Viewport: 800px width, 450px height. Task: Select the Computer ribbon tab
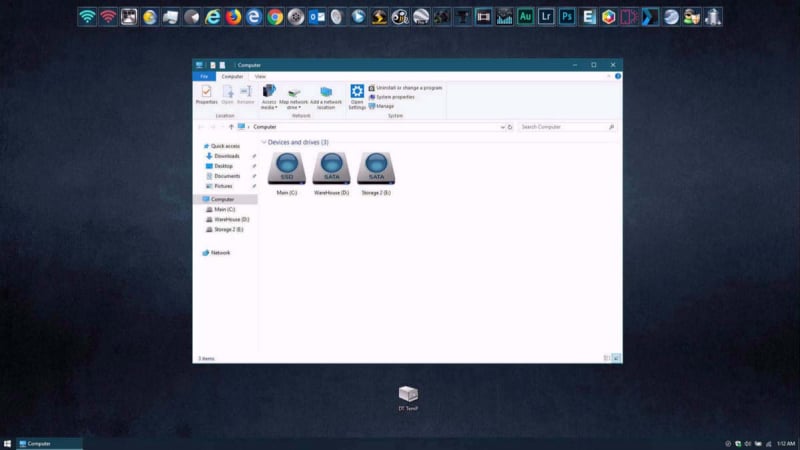point(232,77)
